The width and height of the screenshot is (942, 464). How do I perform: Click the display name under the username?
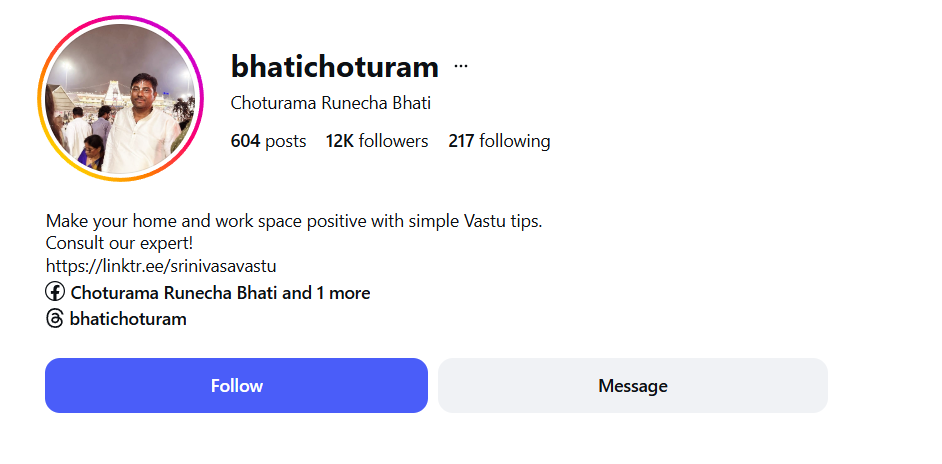tap(330, 103)
